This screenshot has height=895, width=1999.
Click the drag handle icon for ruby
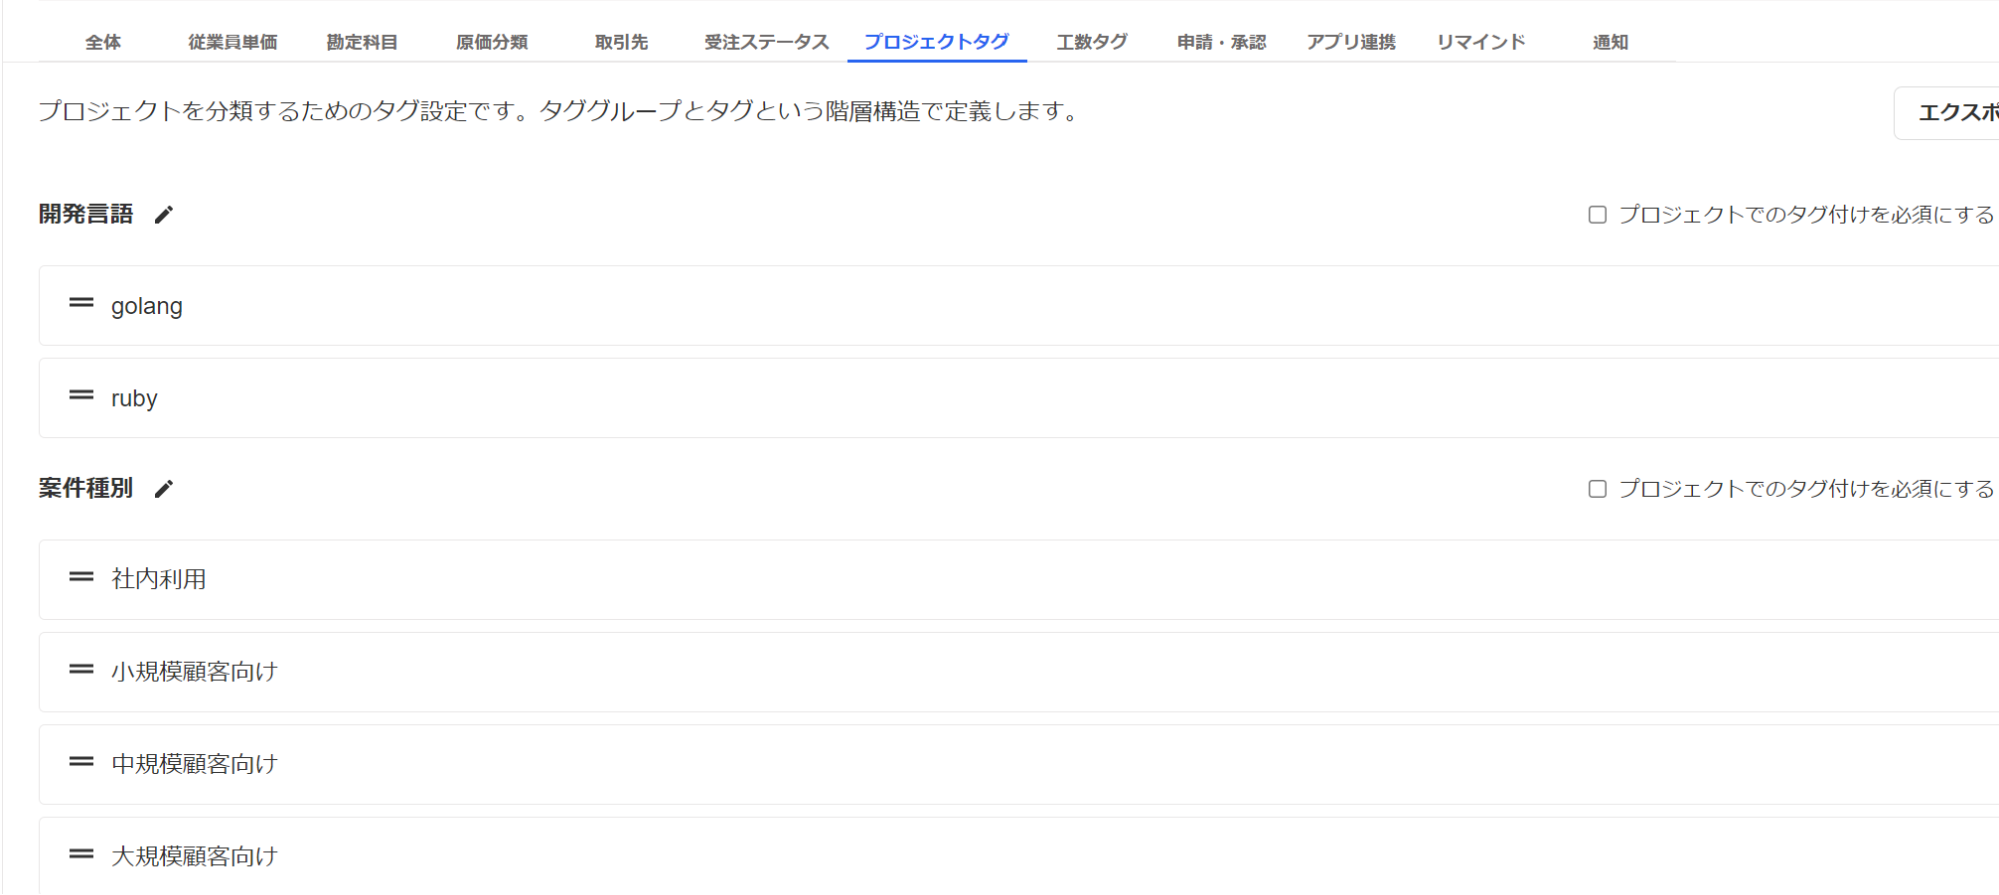[x=81, y=396]
